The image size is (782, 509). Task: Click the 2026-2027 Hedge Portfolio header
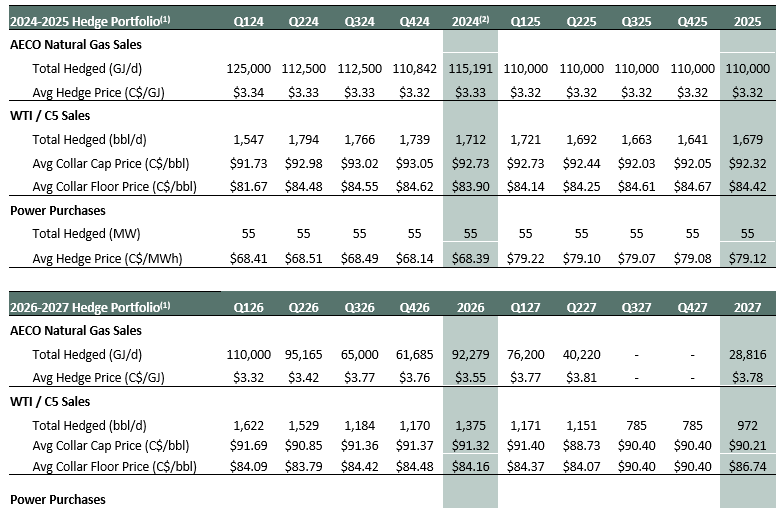pyautogui.click(x=90, y=308)
